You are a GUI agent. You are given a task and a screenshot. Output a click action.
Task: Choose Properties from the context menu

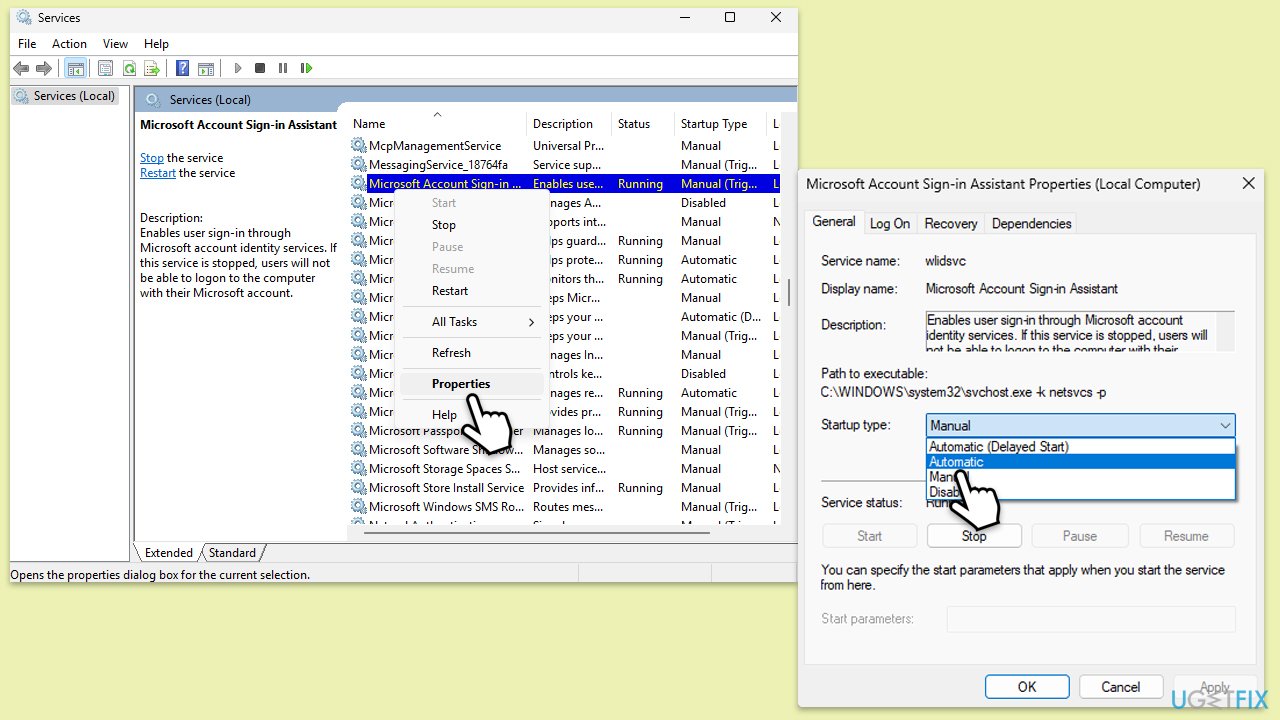pos(461,383)
